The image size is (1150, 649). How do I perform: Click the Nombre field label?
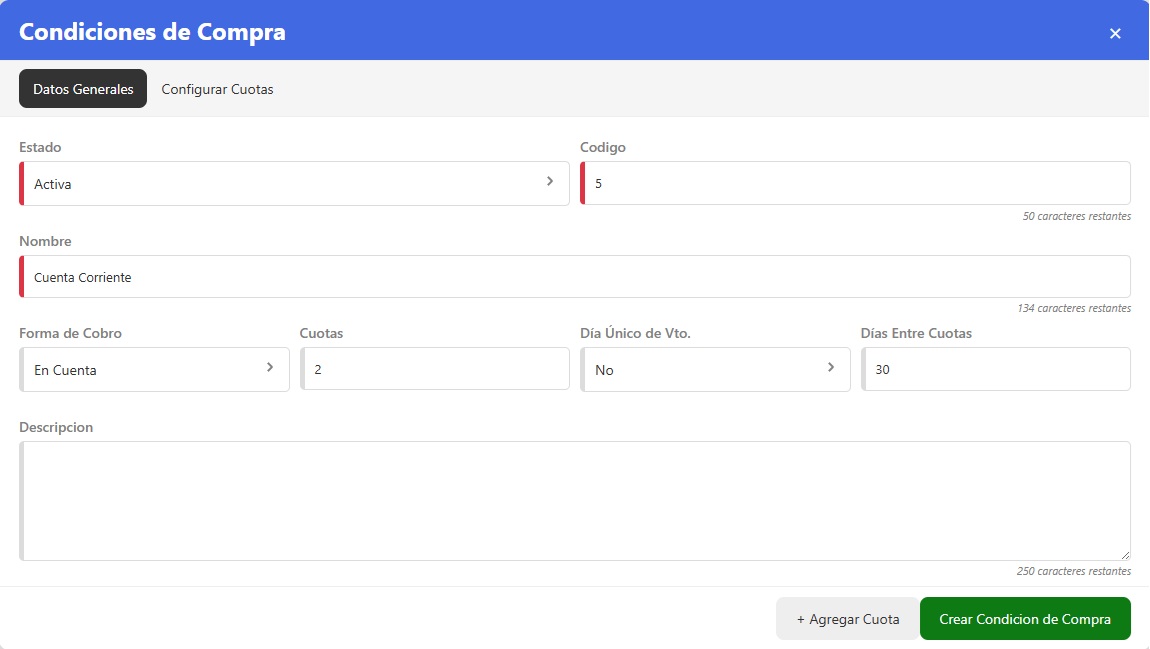coord(45,241)
